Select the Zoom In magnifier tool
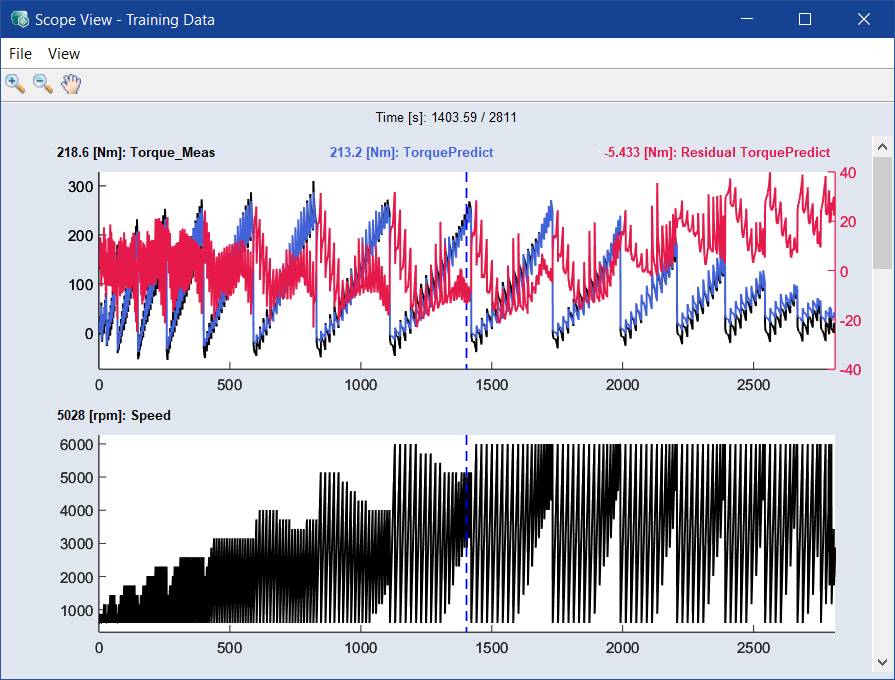The width and height of the screenshot is (895, 680). coord(15,84)
